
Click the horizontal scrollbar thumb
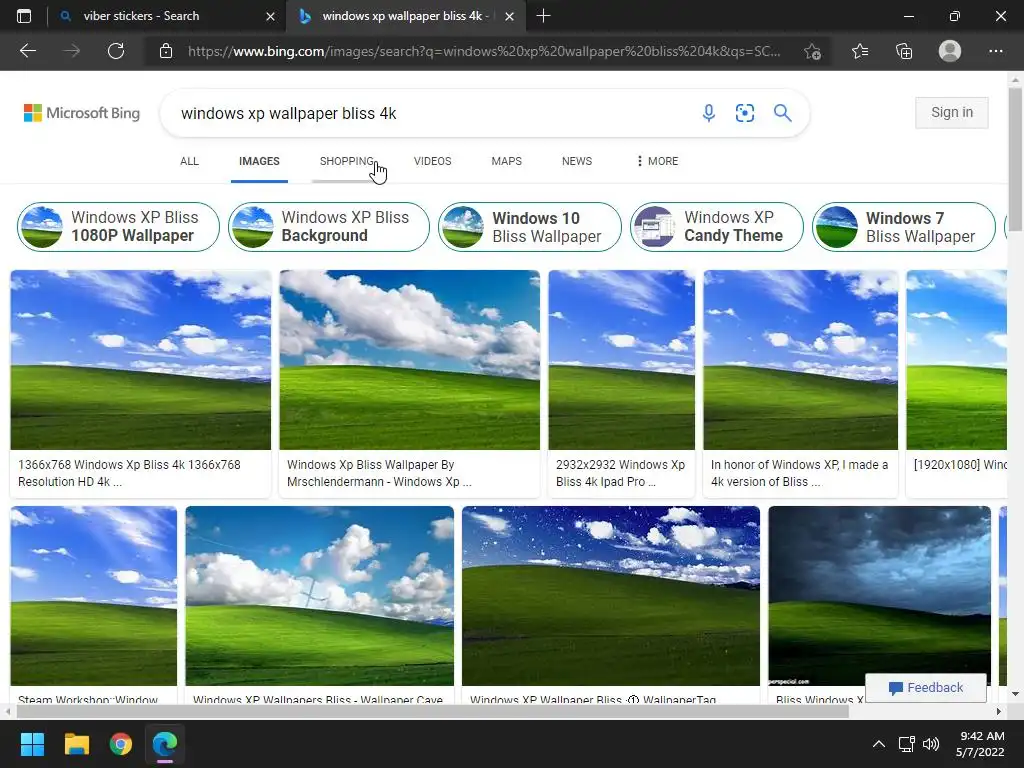pos(432,711)
